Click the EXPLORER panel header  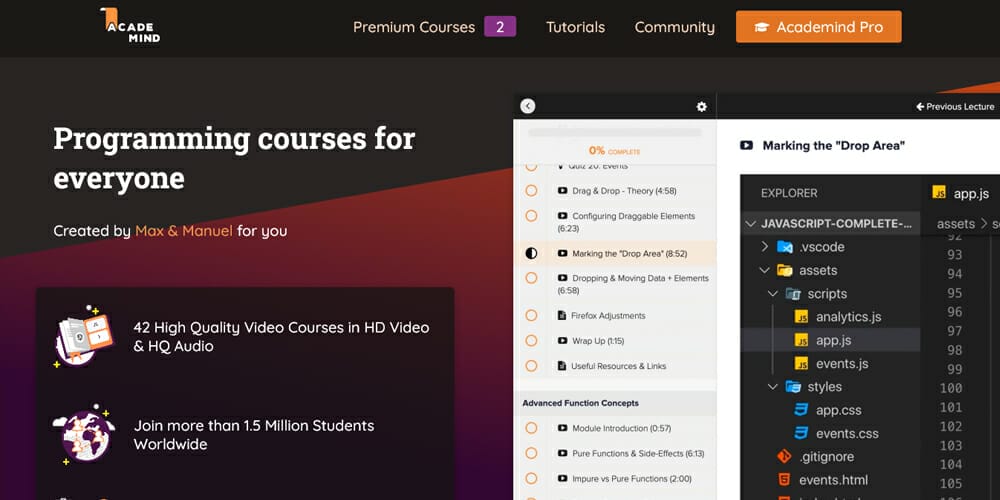tap(789, 193)
